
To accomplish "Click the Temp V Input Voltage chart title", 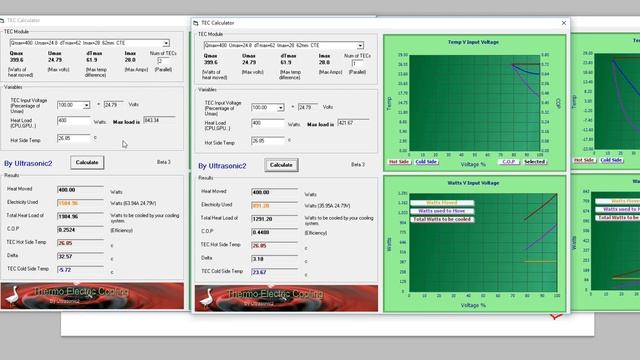I will [473, 42].
